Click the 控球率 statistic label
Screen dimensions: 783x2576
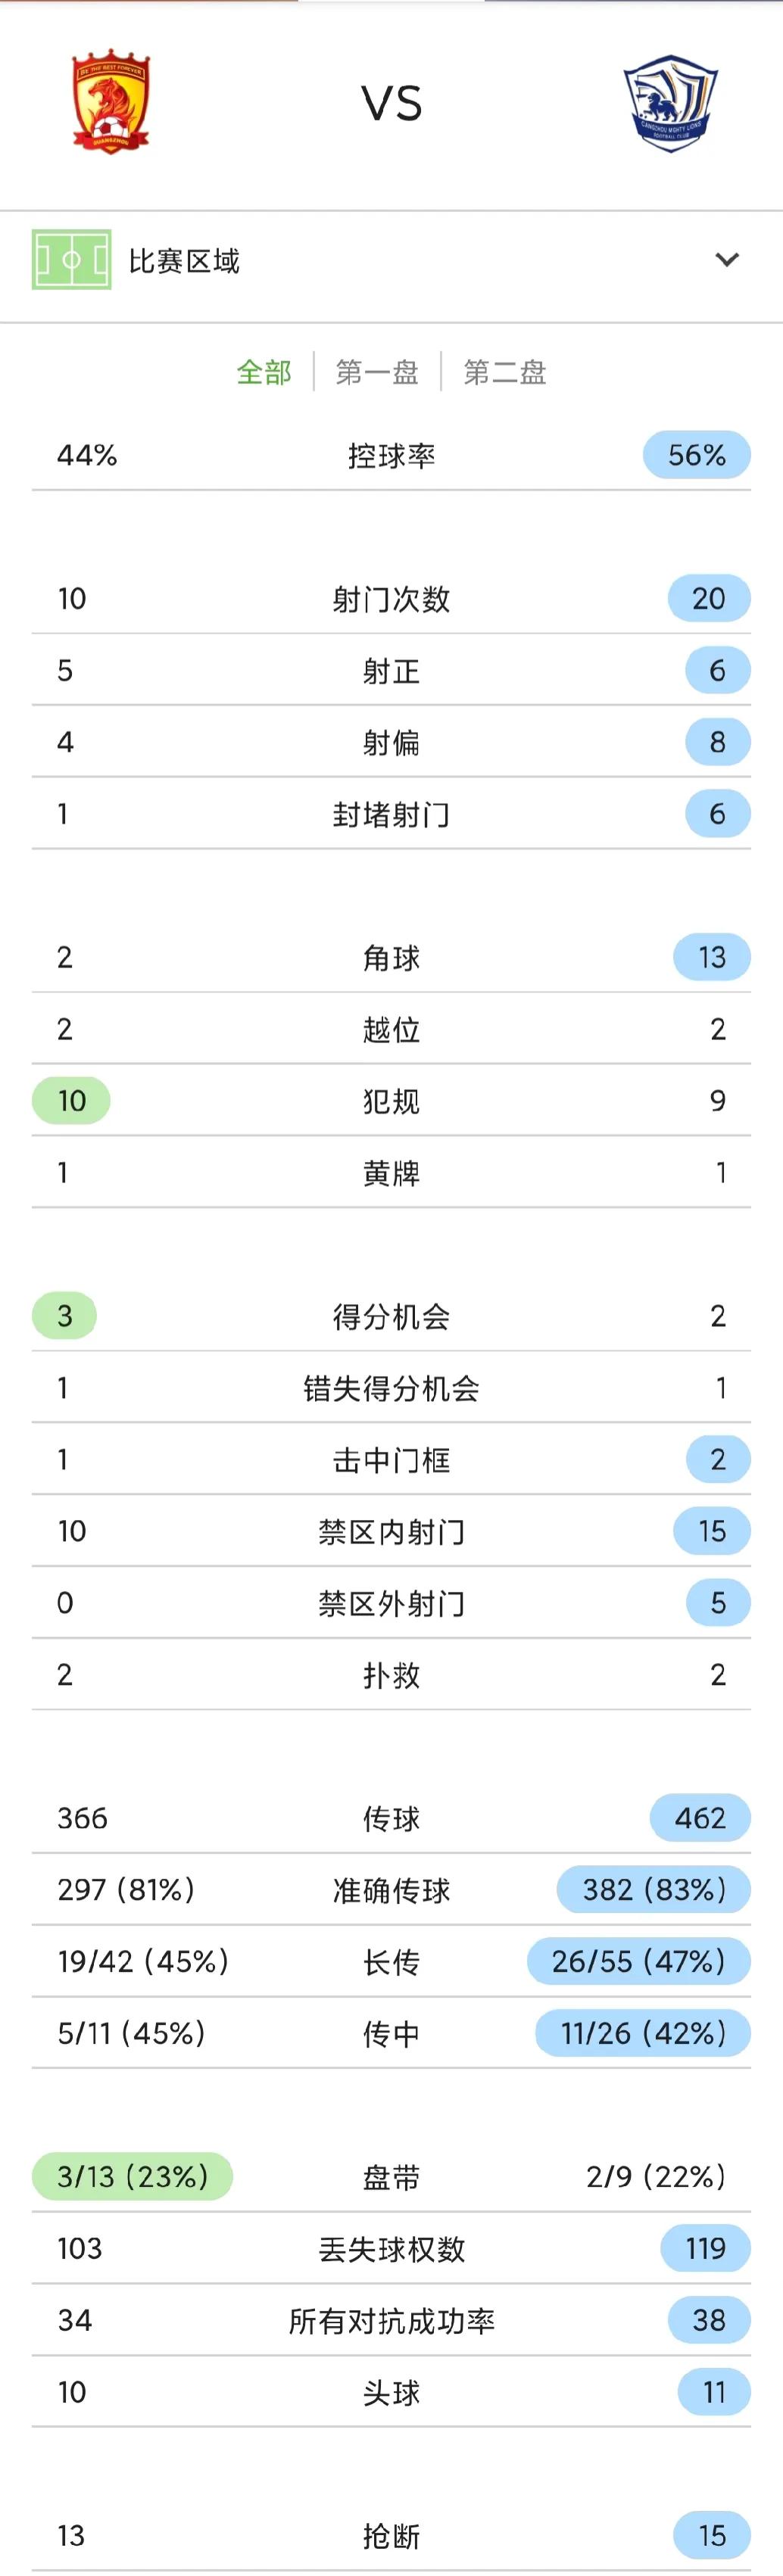(x=391, y=455)
